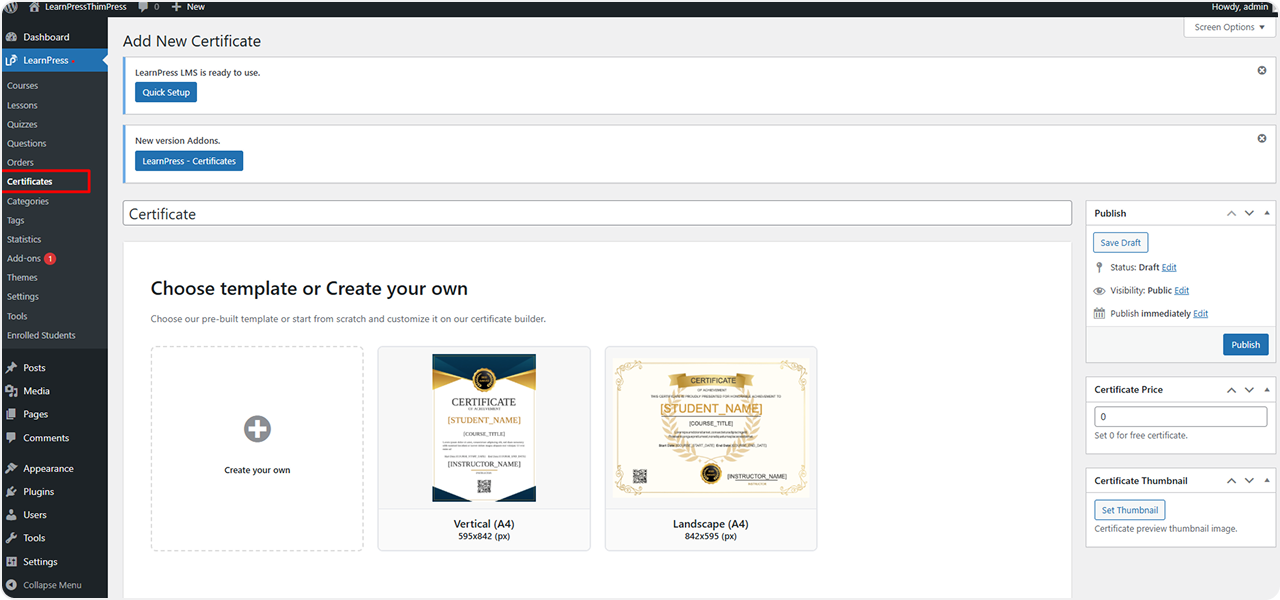Edit the Publish immediately date link
The width and height of the screenshot is (1280, 600).
1201,313
